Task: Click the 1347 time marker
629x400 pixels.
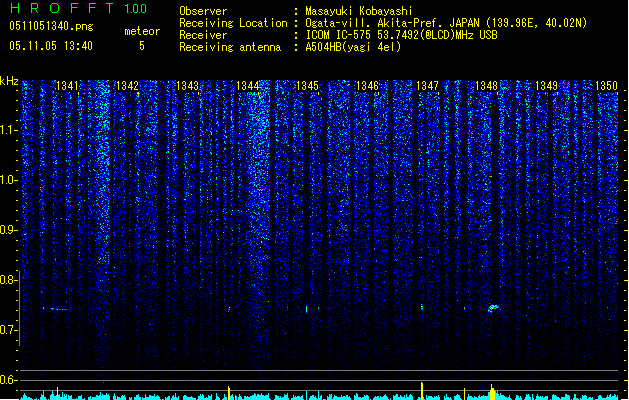Action: pos(427,86)
